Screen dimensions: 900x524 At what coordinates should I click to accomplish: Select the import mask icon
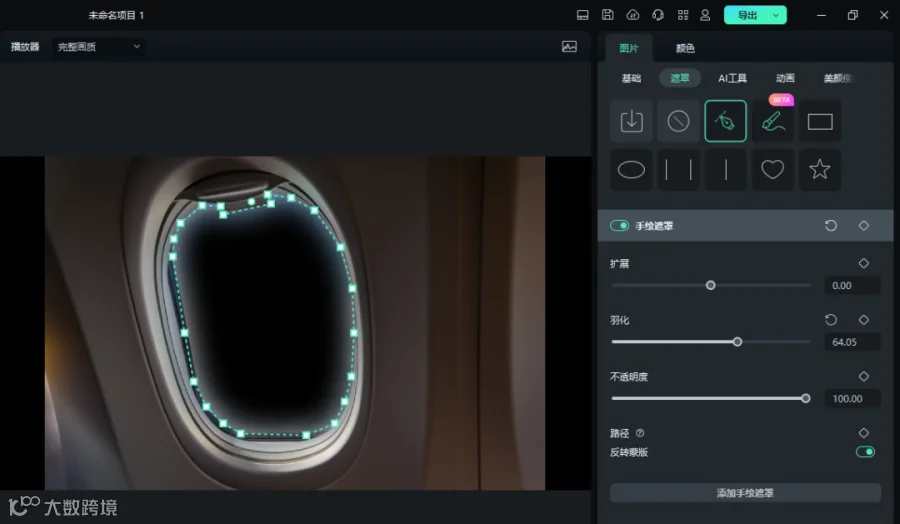[631, 121]
